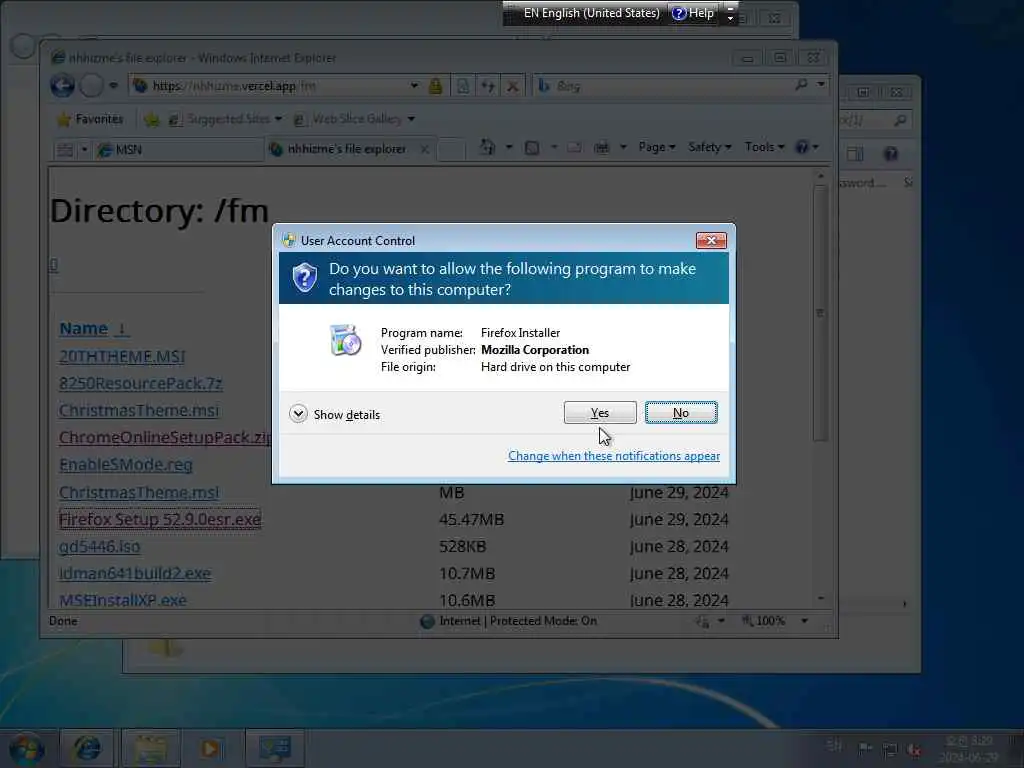Open the Safety menu
Image resolution: width=1024 pixels, height=768 pixels.
pos(709,147)
